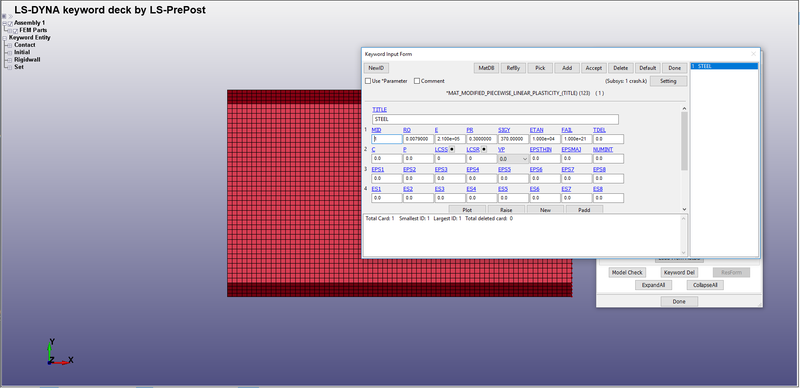Click New button below ES fields

pyautogui.click(x=545, y=210)
